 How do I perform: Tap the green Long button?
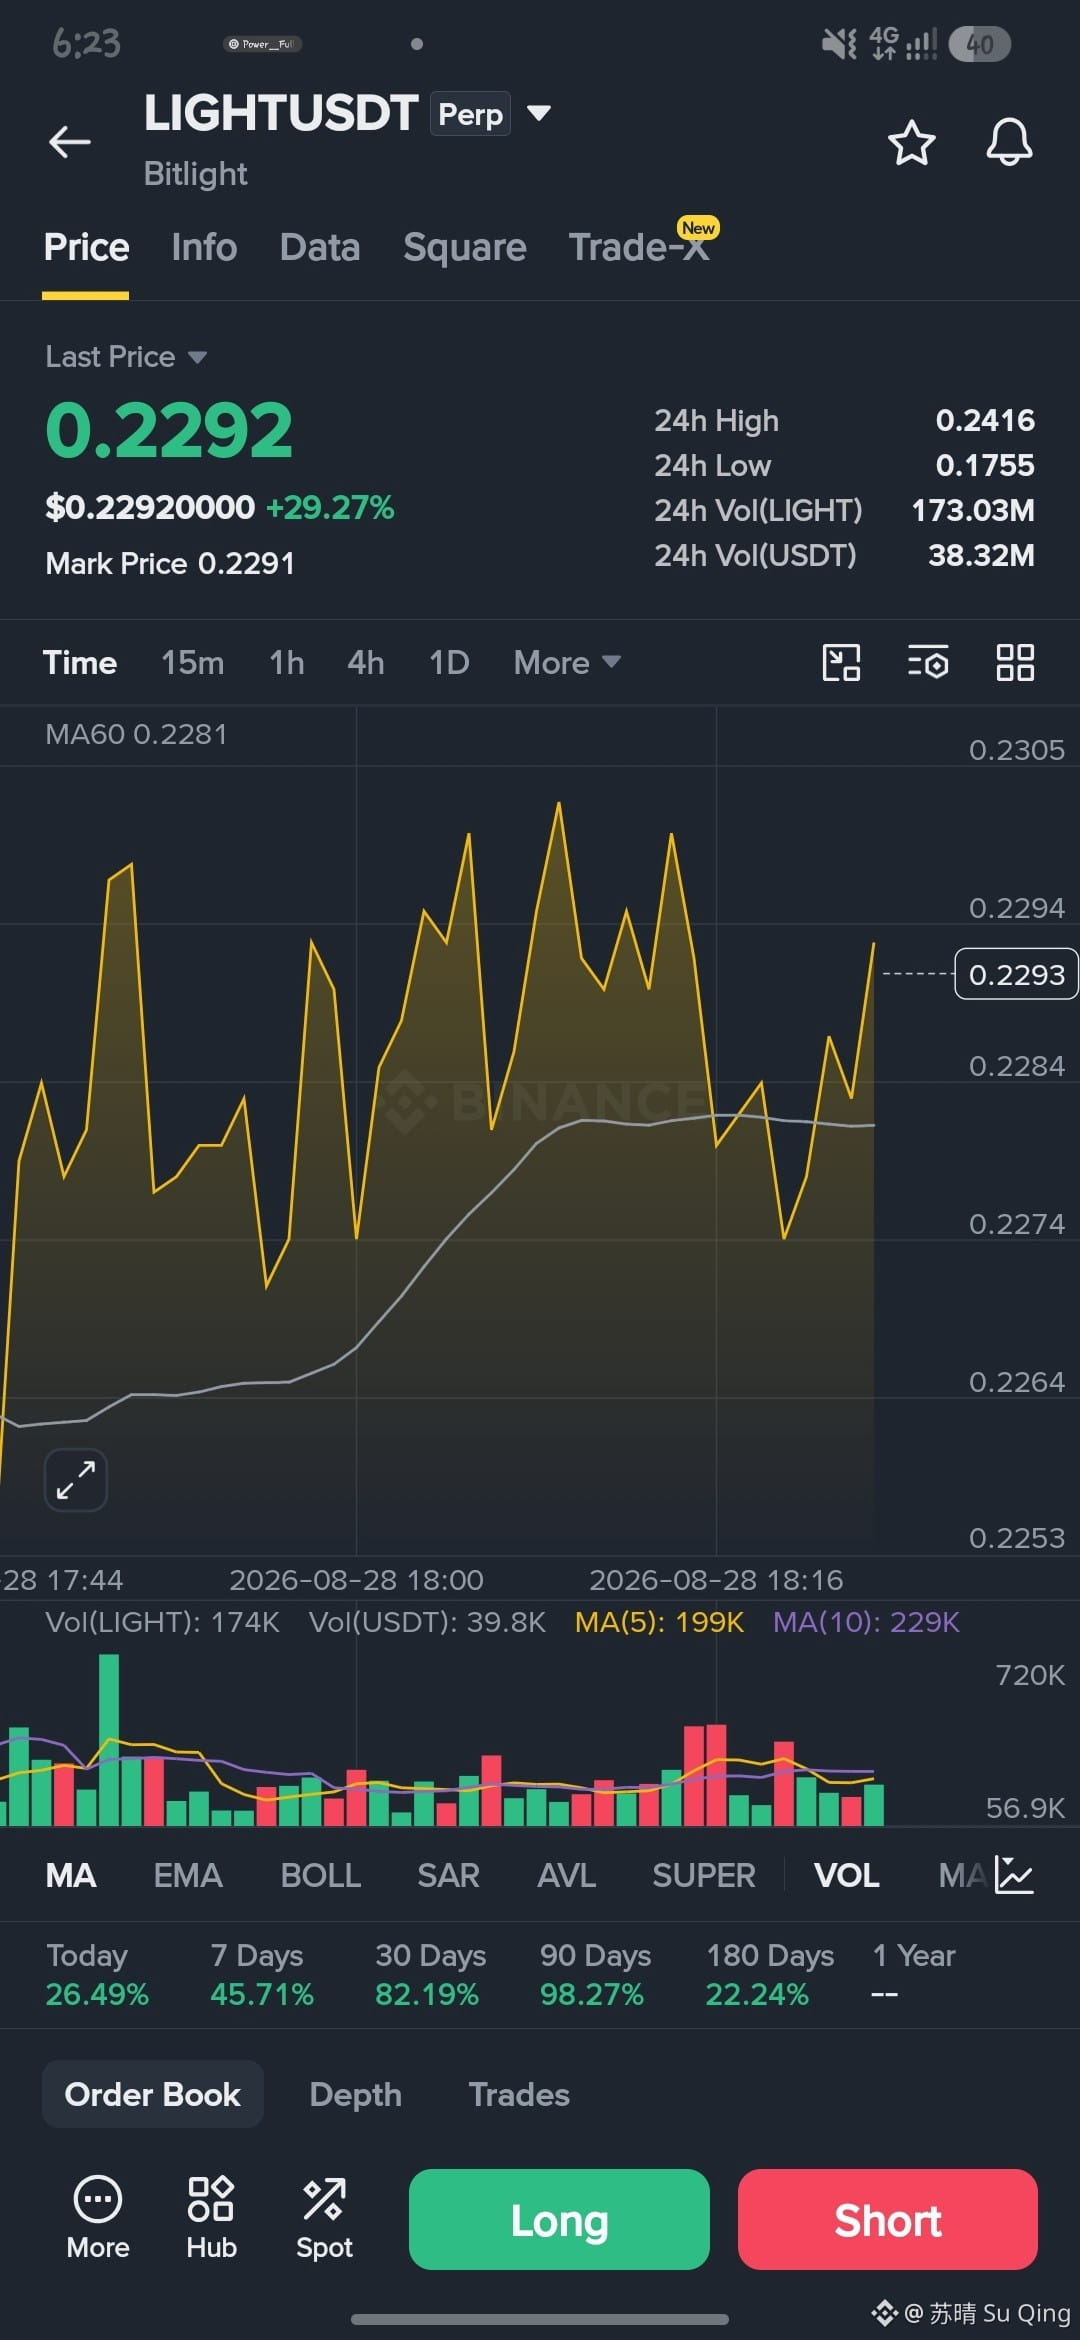coord(559,2219)
